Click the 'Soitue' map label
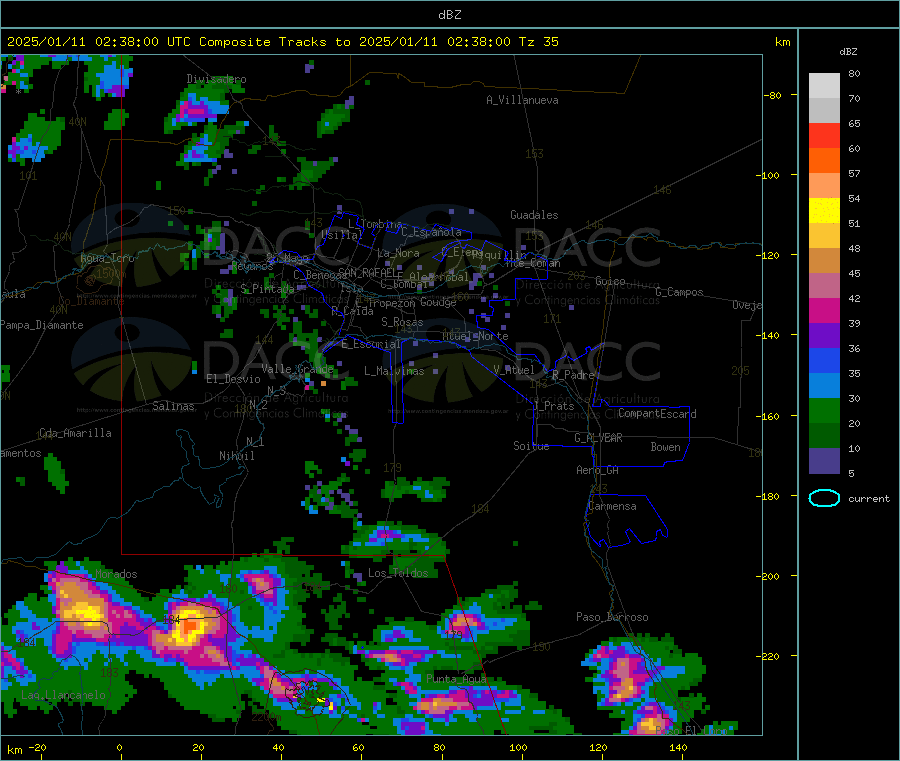The width and height of the screenshot is (900, 761). (531, 446)
